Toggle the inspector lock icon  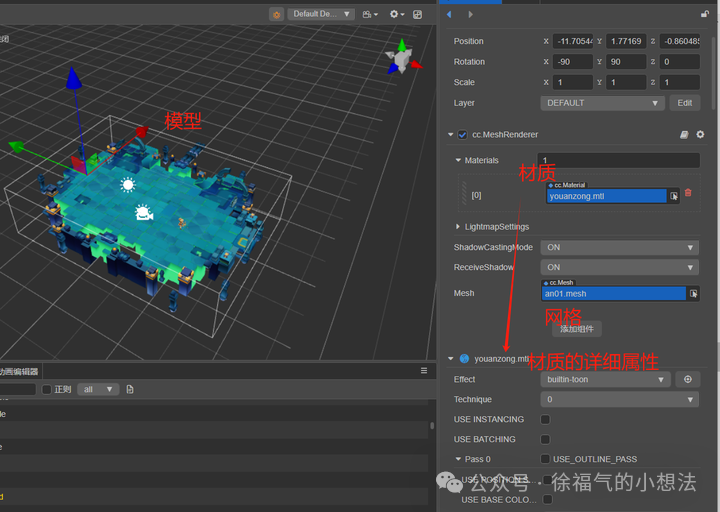[705, 14]
